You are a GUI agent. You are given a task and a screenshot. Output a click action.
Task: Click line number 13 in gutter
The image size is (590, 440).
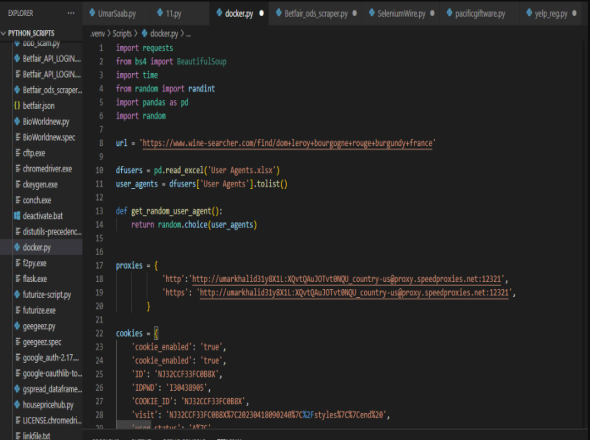pyautogui.click(x=99, y=211)
